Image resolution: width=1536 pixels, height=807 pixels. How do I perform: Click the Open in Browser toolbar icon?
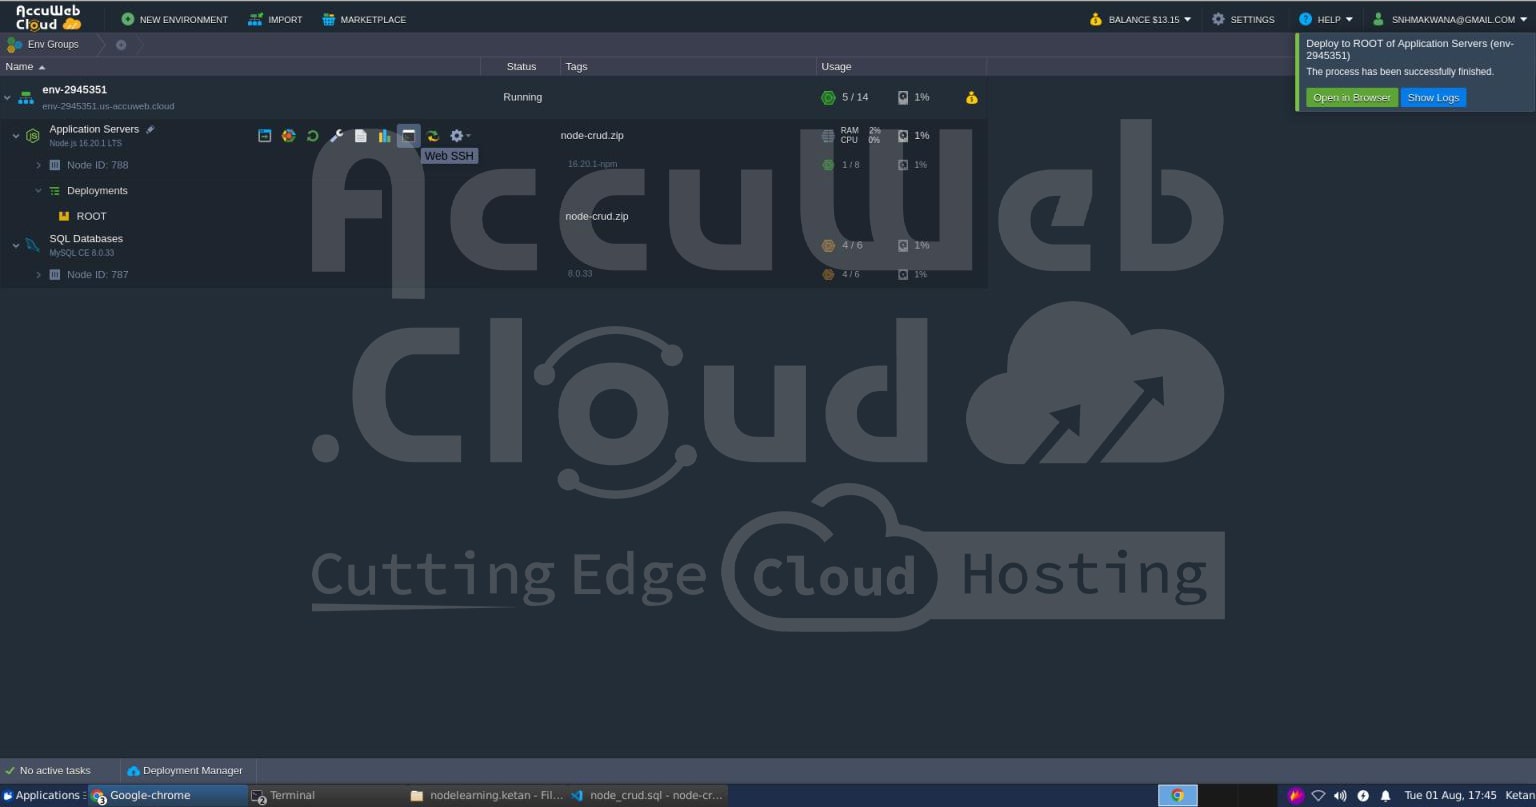coord(264,136)
